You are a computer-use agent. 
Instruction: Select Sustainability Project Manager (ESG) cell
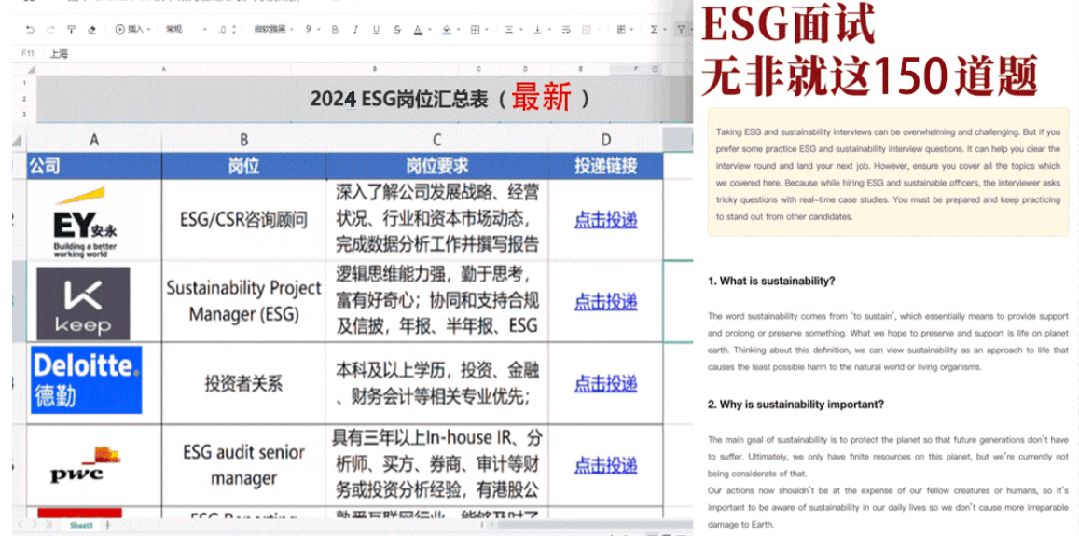(x=244, y=301)
